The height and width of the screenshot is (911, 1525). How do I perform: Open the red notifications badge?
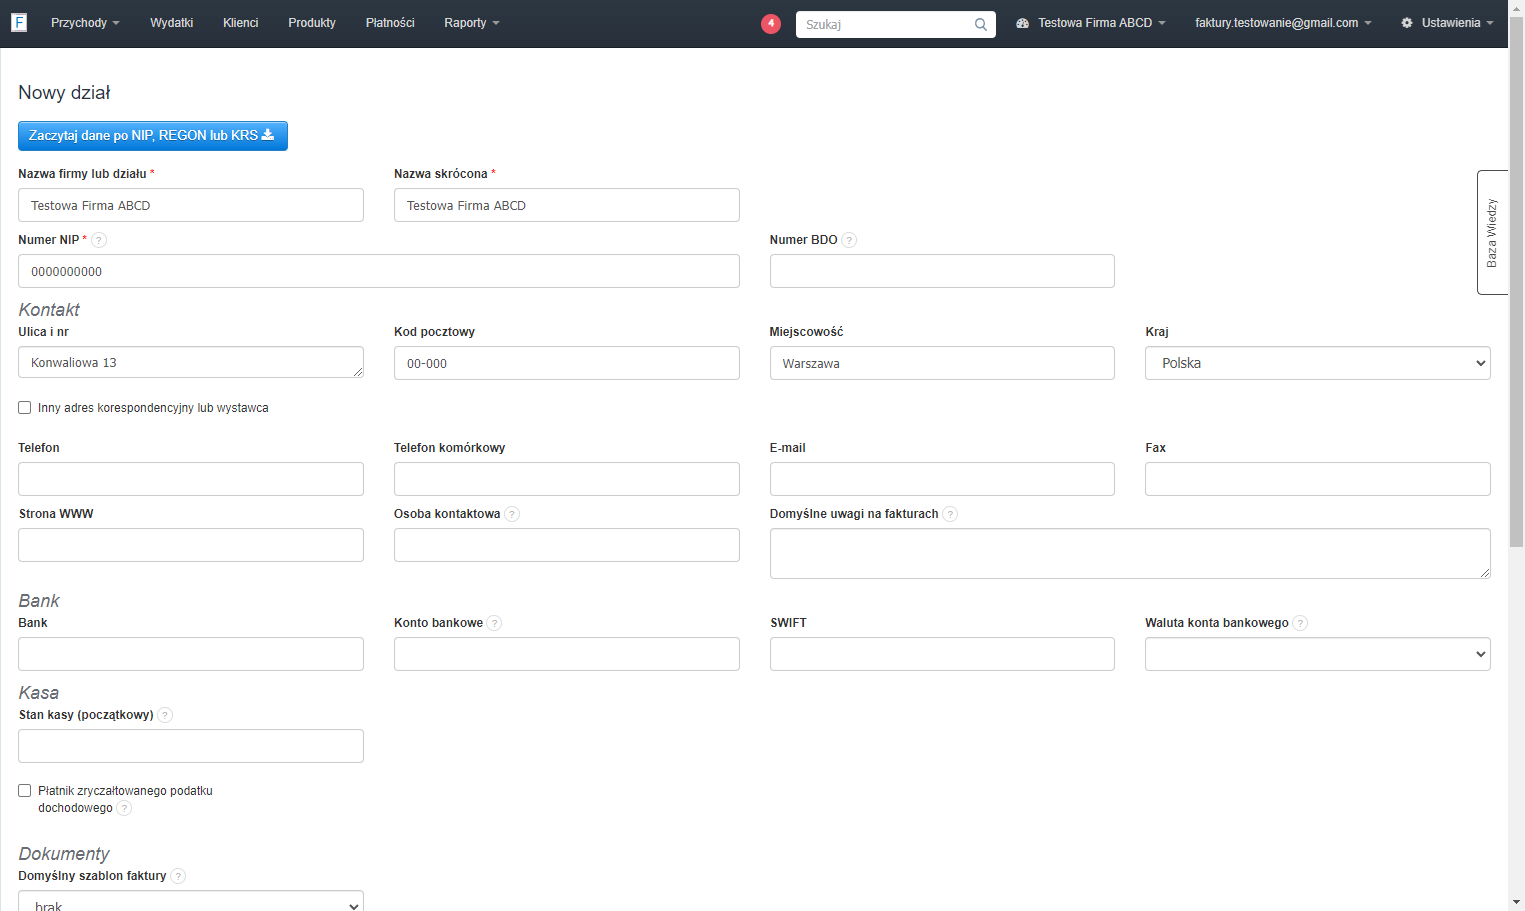click(x=771, y=23)
